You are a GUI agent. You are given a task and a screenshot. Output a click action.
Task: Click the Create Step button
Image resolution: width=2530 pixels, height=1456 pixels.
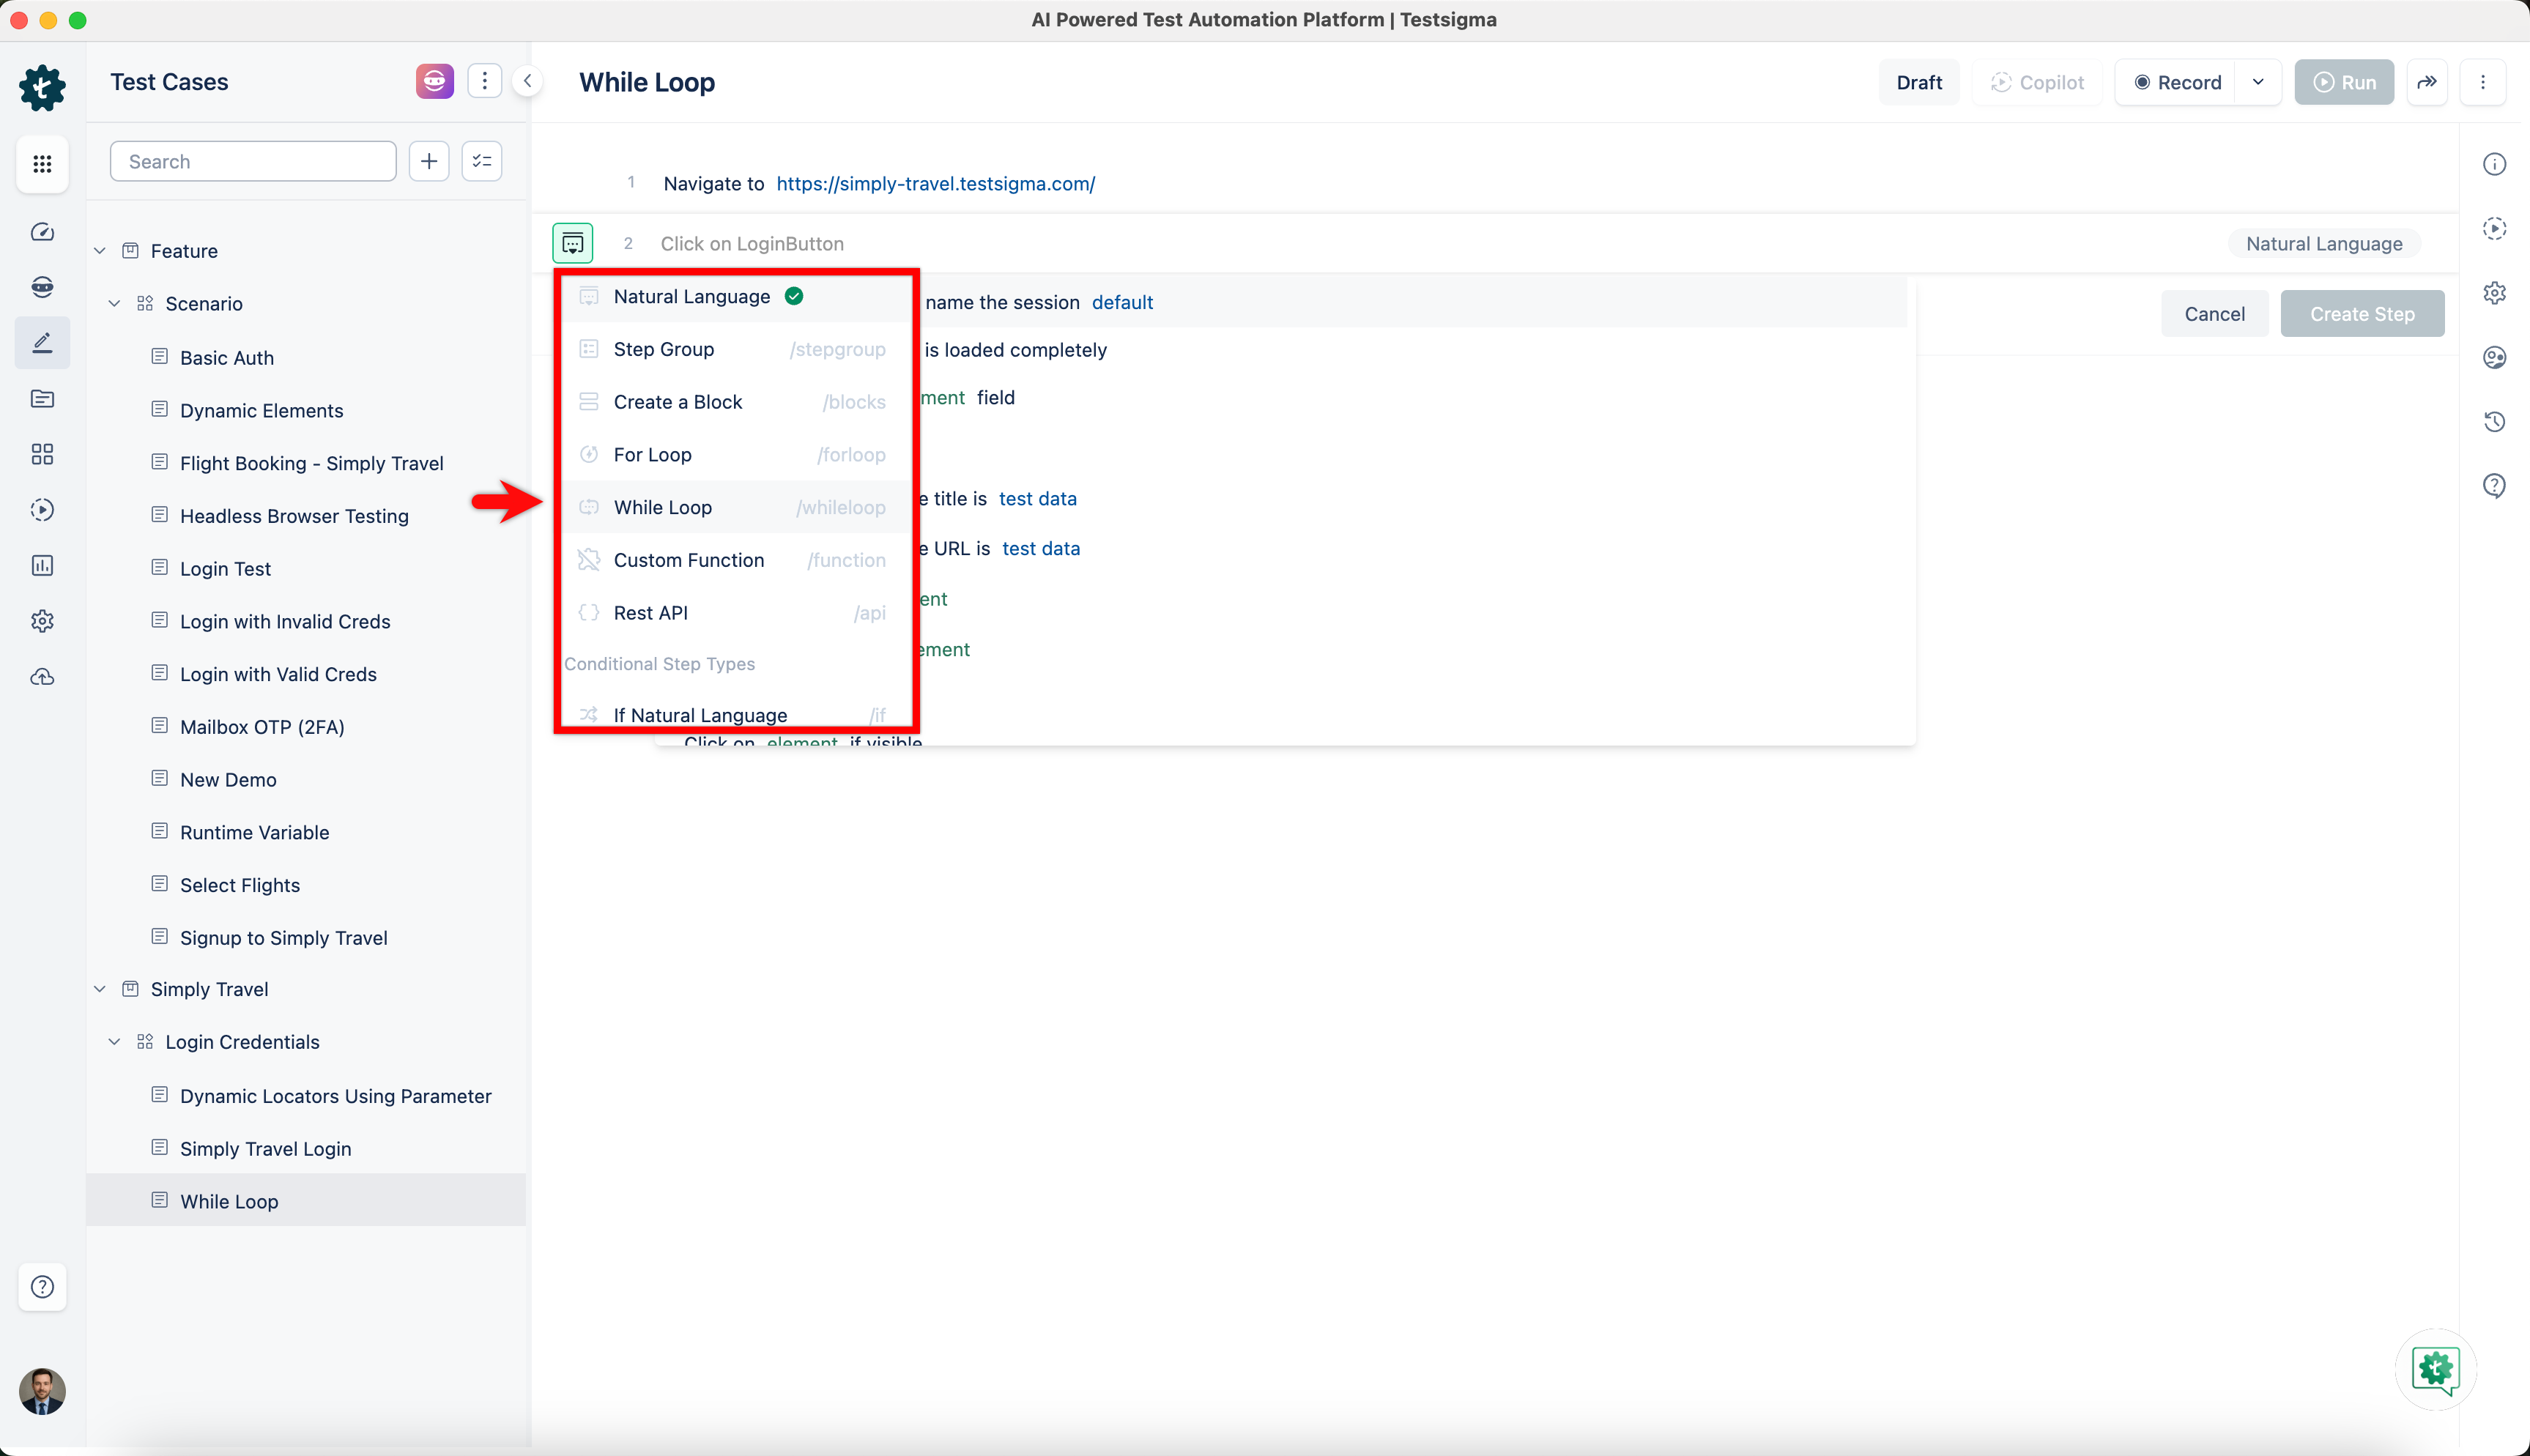pos(2362,313)
